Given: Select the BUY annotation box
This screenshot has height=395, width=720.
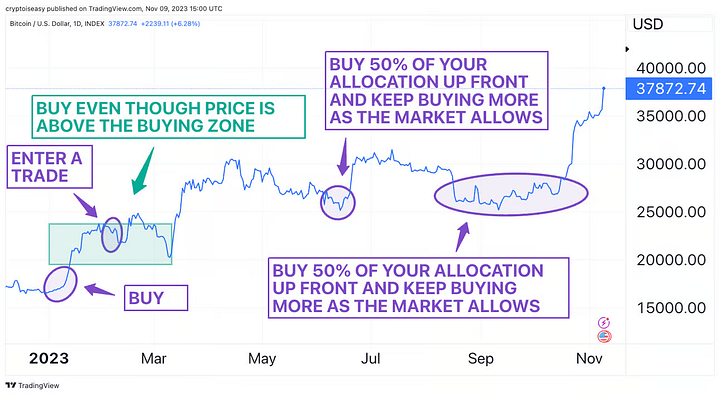Looking at the screenshot, I should (156, 298).
